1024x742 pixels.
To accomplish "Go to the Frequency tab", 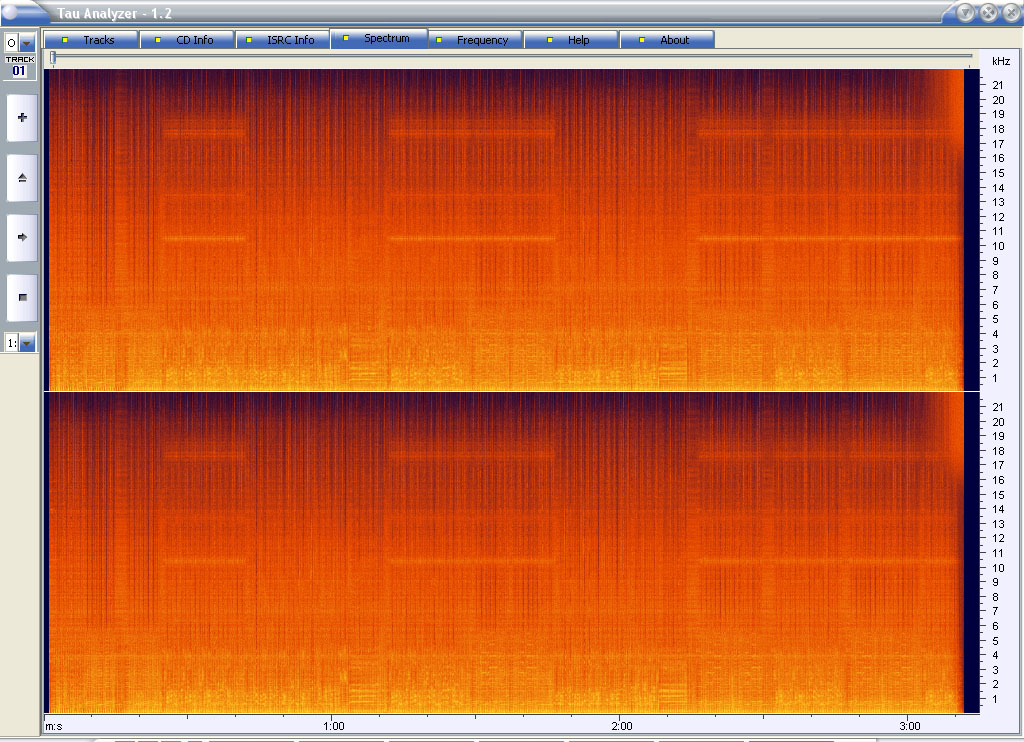I will click(475, 40).
